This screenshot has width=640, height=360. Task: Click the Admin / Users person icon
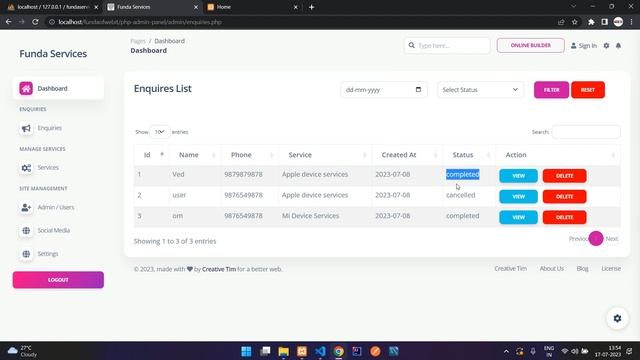(26, 207)
